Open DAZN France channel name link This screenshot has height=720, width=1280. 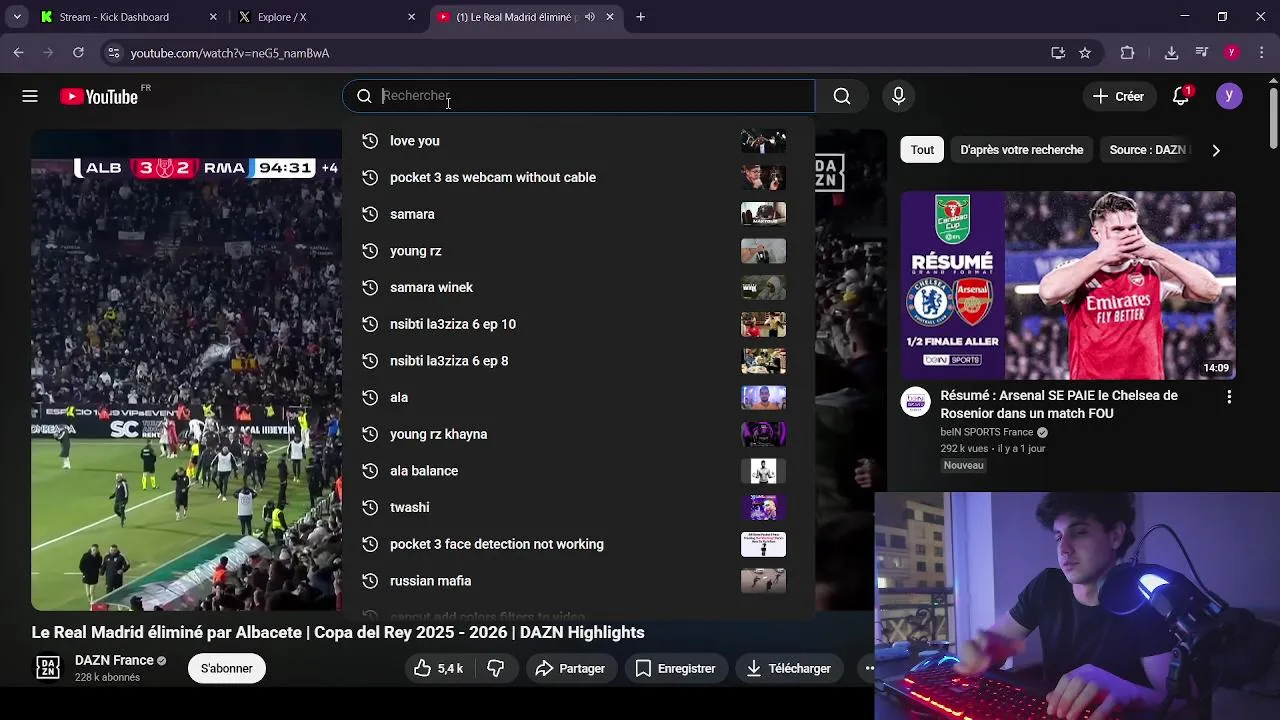[114, 660]
